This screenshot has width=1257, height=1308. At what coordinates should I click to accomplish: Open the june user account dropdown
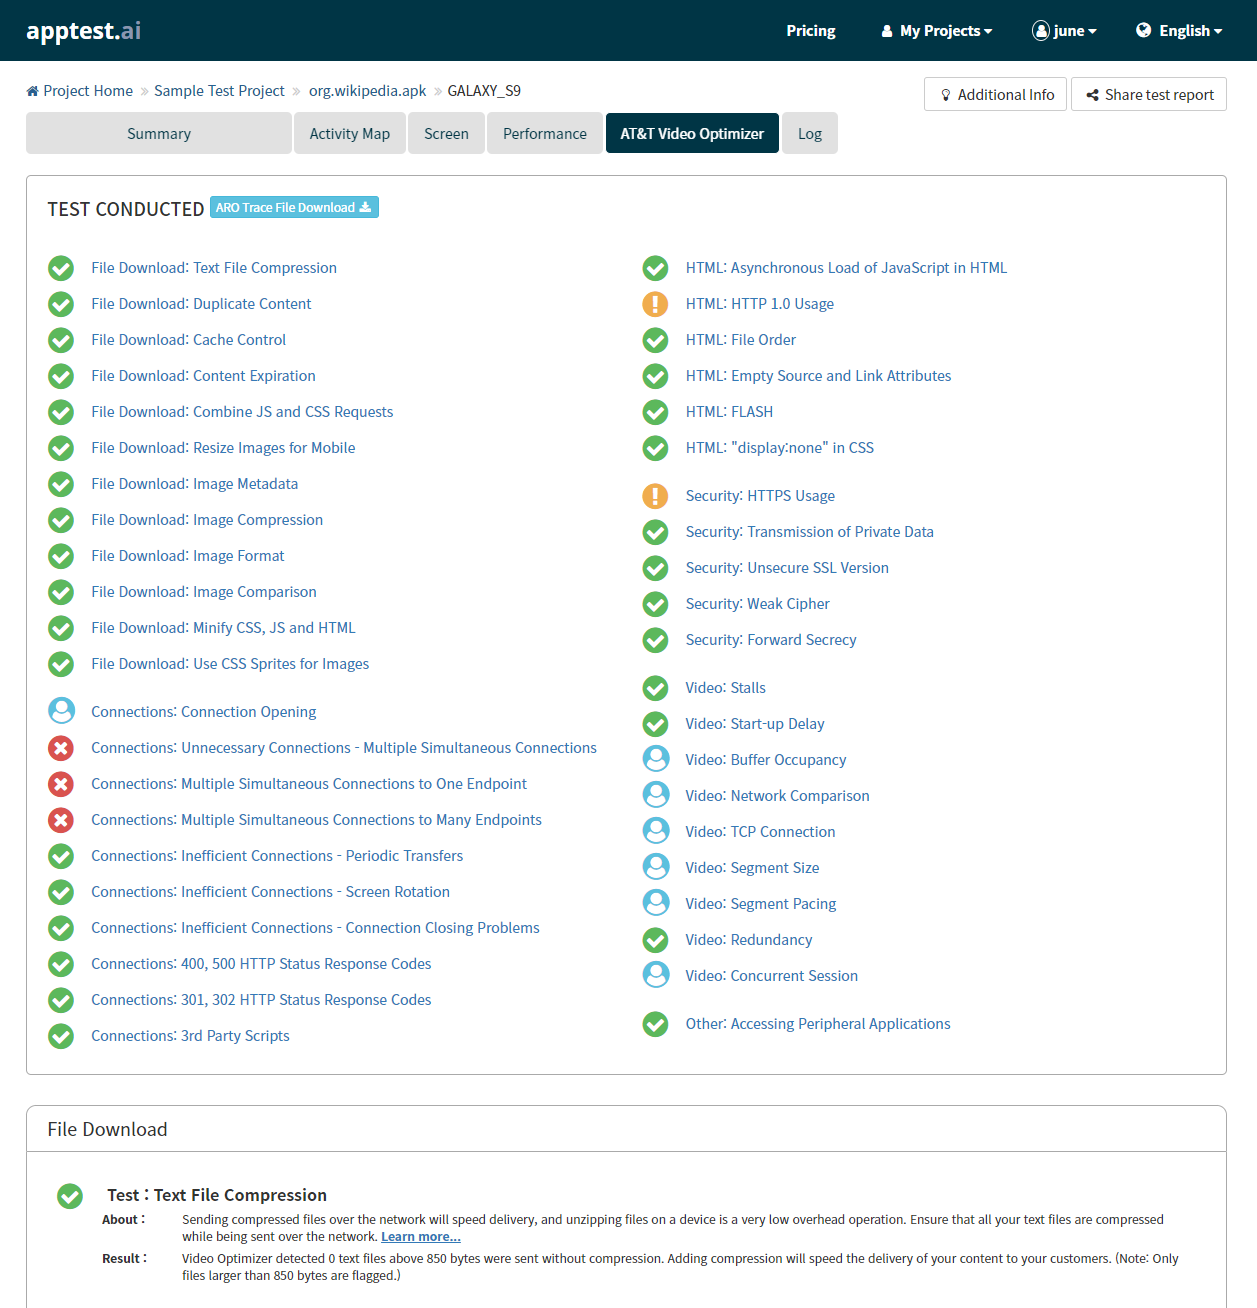[1064, 31]
